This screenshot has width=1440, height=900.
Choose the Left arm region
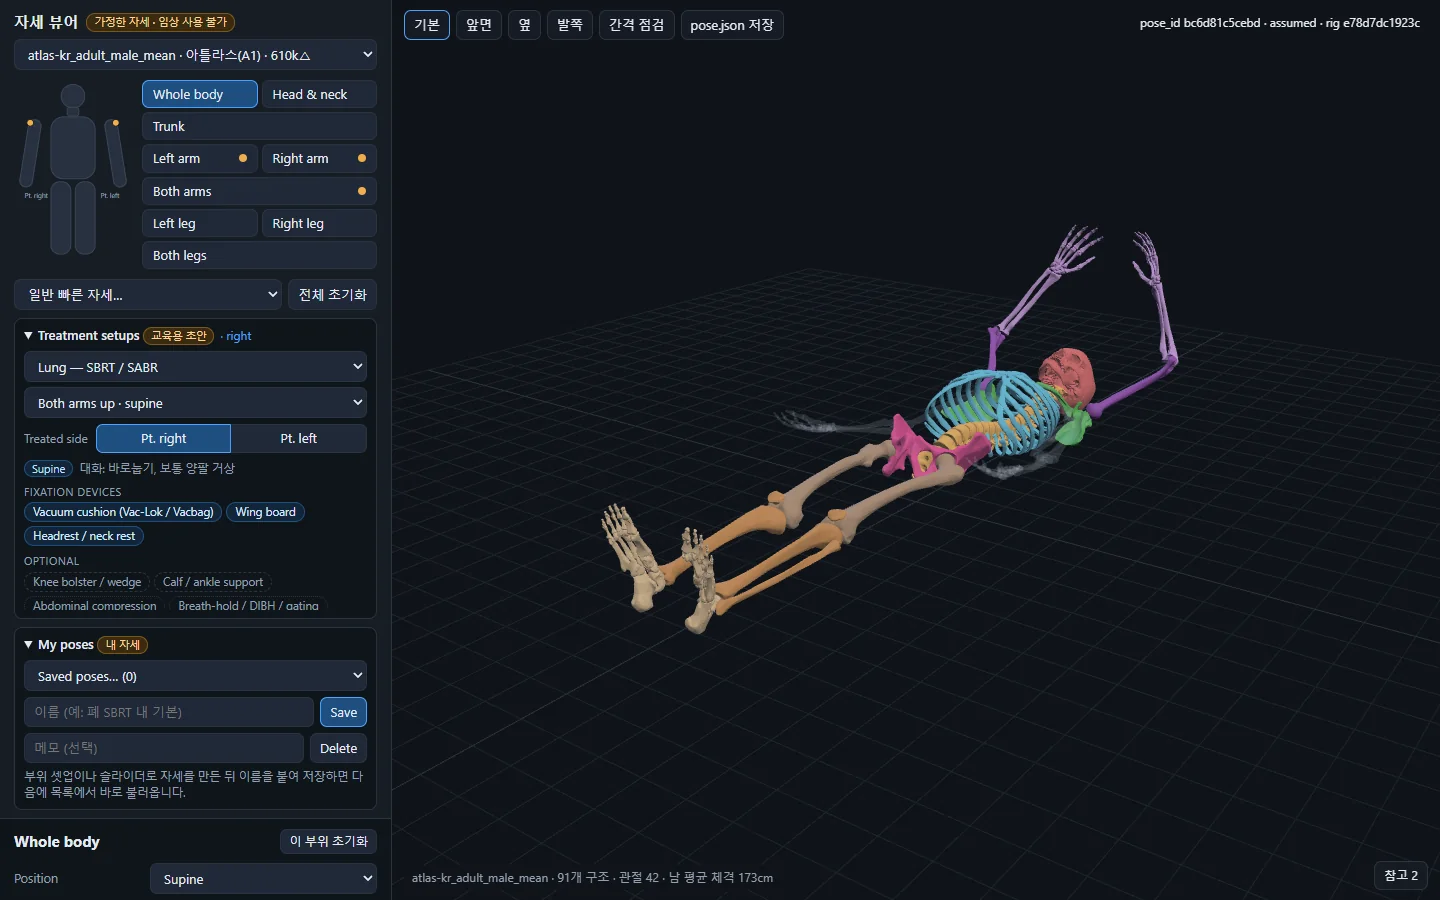[x=200, y=158]
